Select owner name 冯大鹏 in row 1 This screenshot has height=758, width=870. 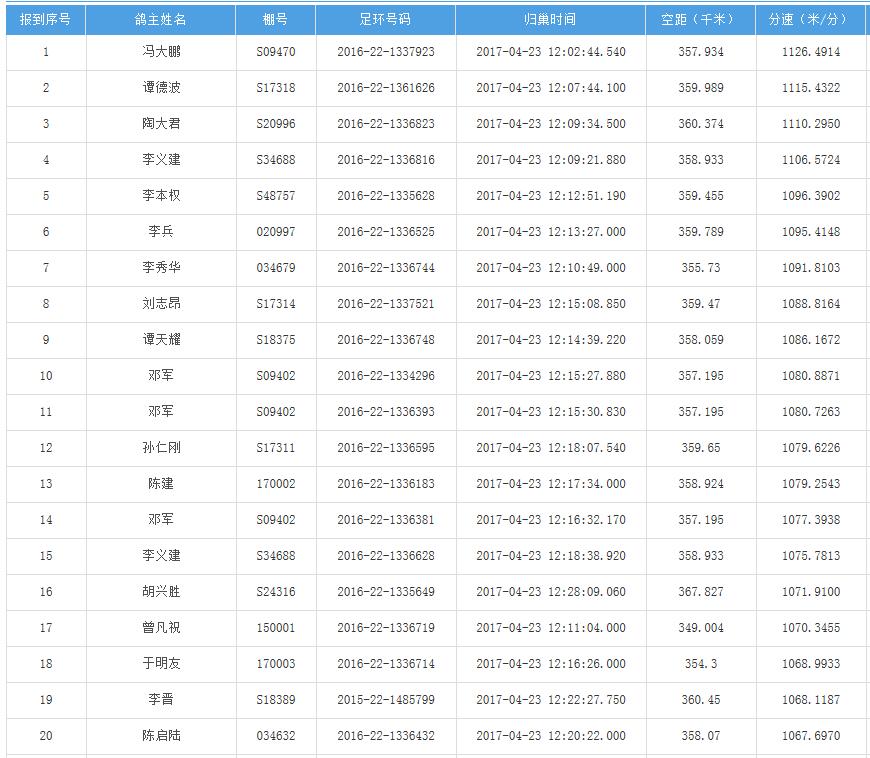(x=160, y=52)
